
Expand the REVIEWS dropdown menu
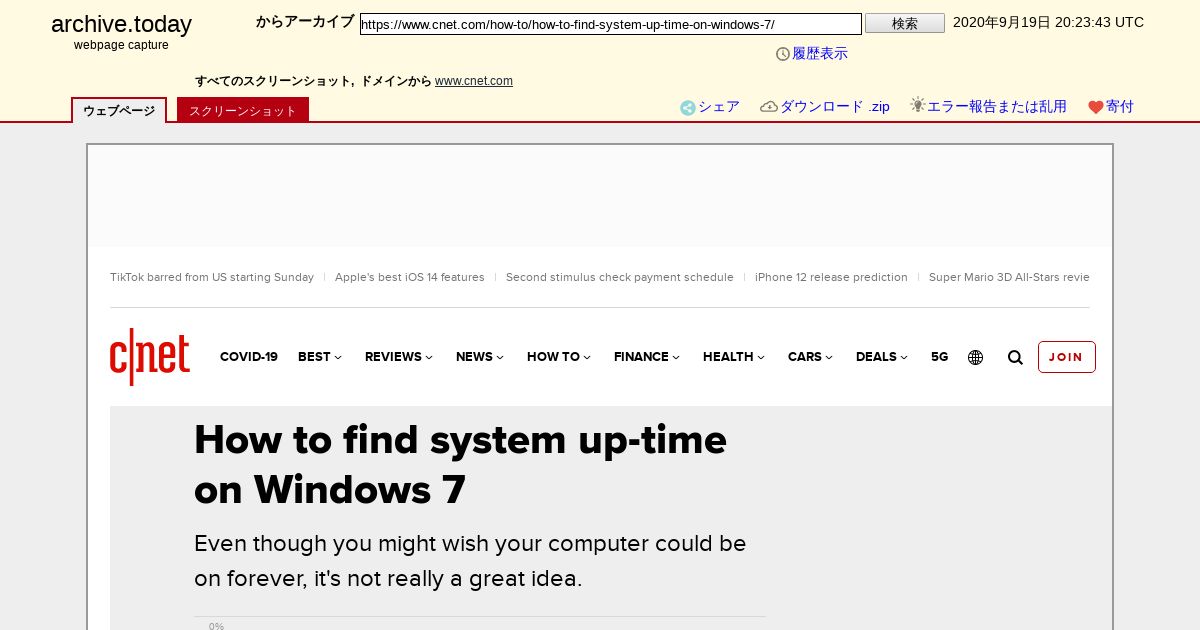pos(399,357)
